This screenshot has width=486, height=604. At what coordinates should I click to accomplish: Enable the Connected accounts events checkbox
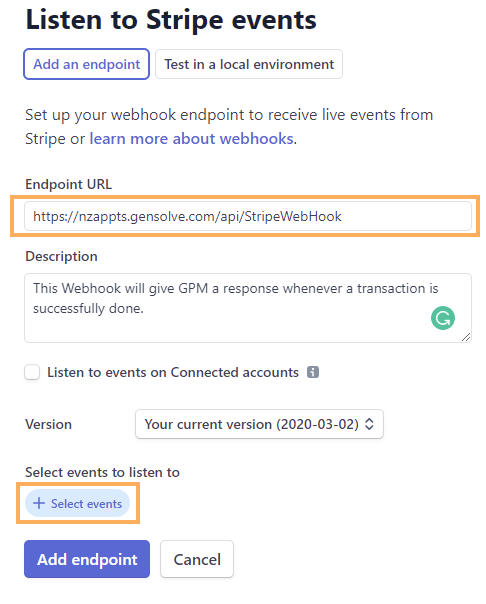[32, 372]
